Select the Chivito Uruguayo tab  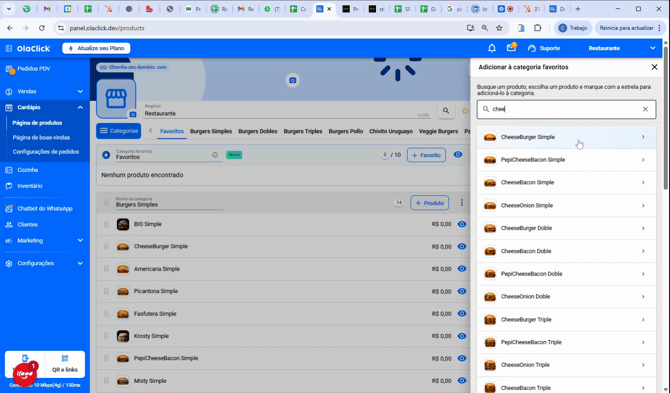391,131
